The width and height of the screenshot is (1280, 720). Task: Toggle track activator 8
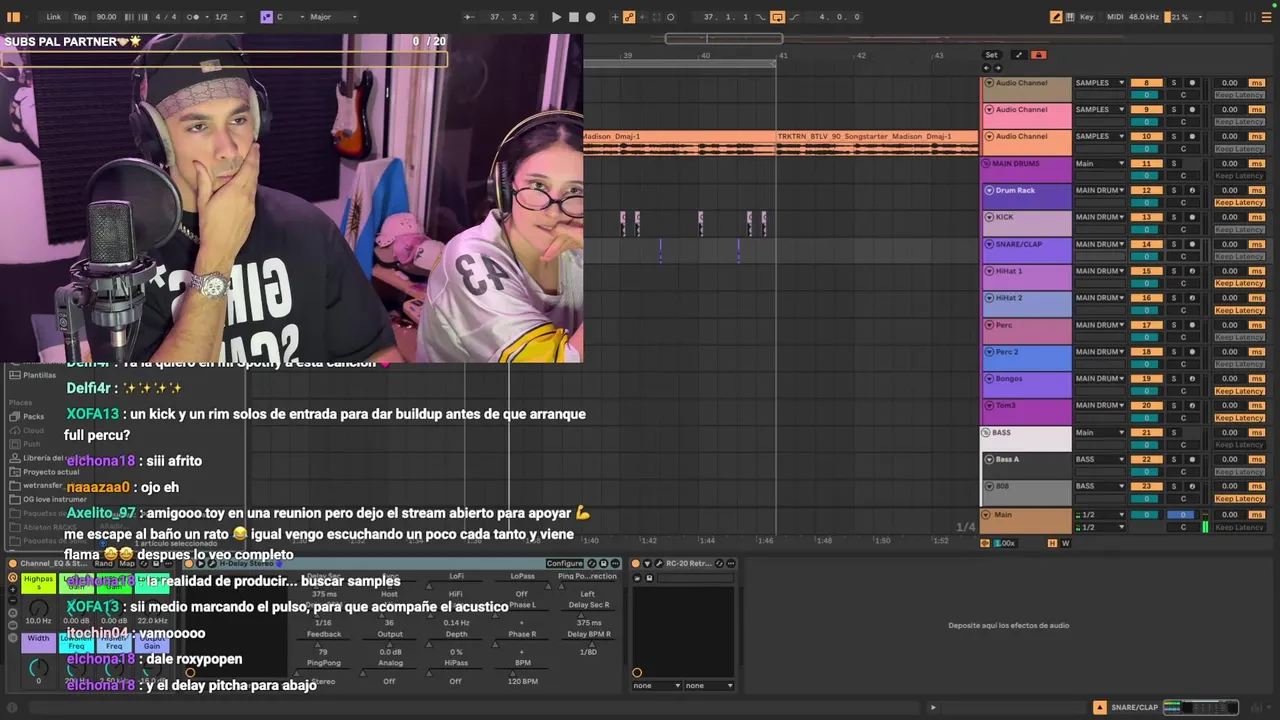1146,83
